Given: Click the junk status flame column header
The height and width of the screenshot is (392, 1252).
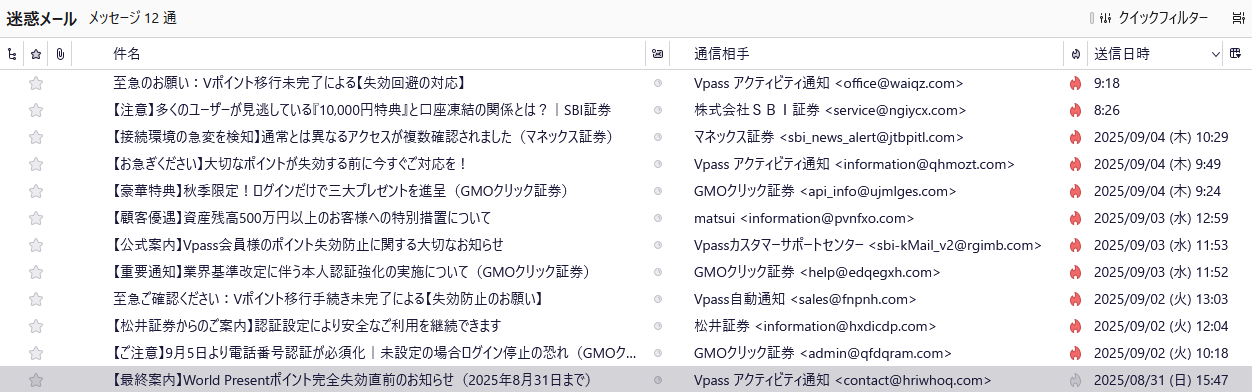Looking at the screenshot, I should [1076, 53].
